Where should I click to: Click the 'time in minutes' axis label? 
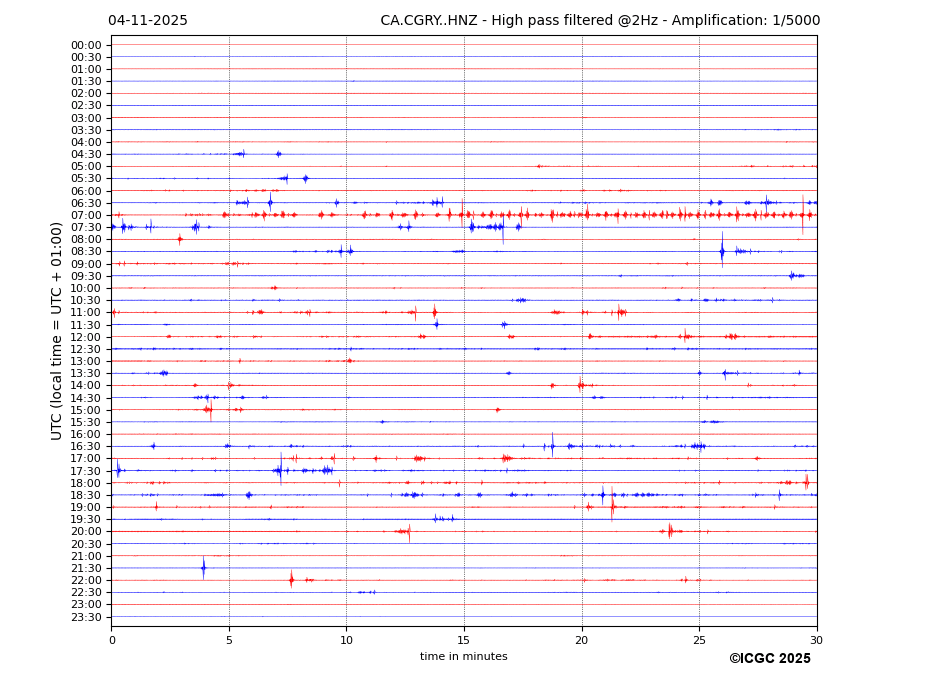tap(463, 657)
